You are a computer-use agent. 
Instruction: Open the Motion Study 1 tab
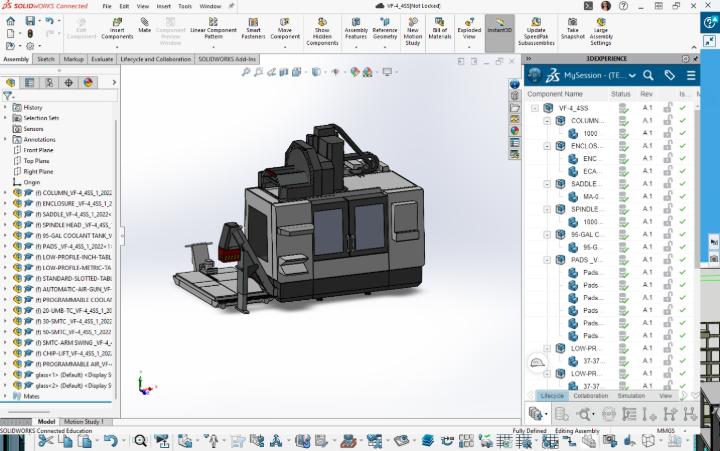tap(84, 422)
